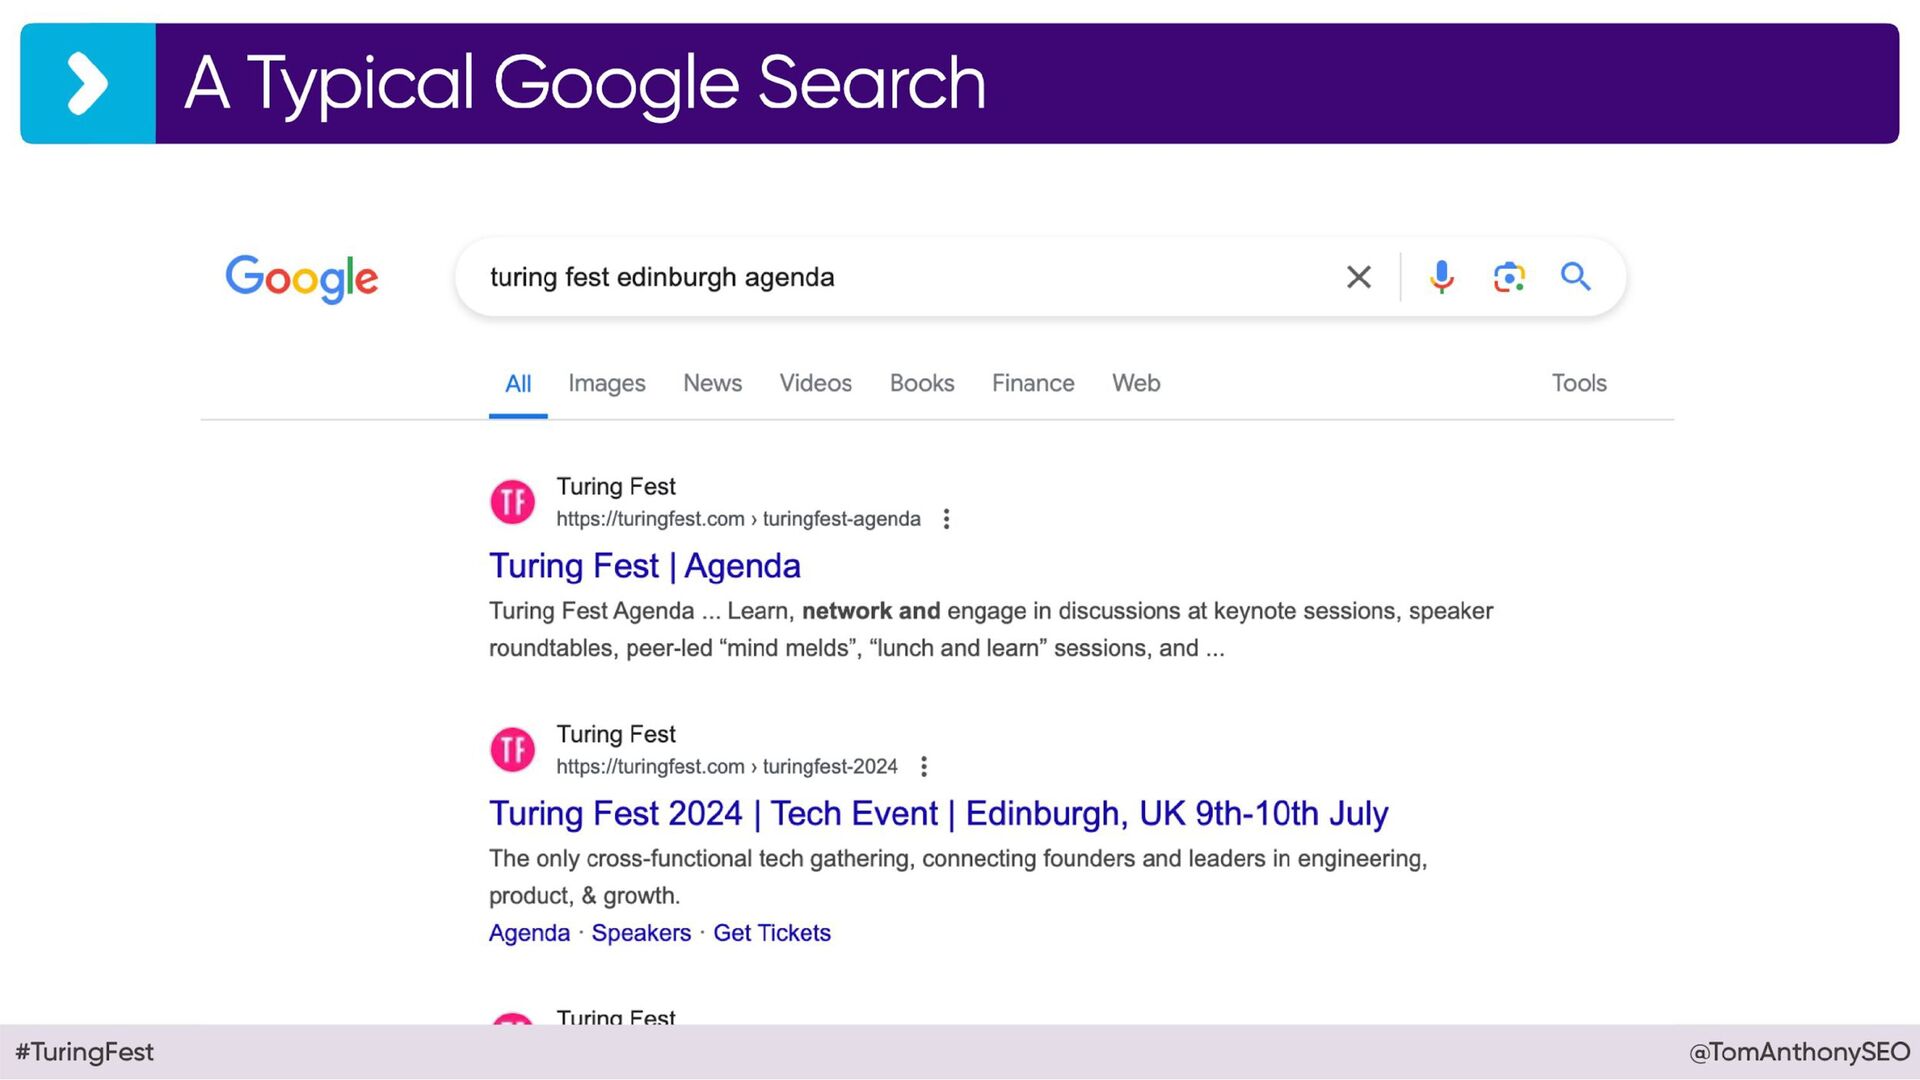Switch to the Images tab
Screen dimensions: 1920x1080
(x=606, y=384)
